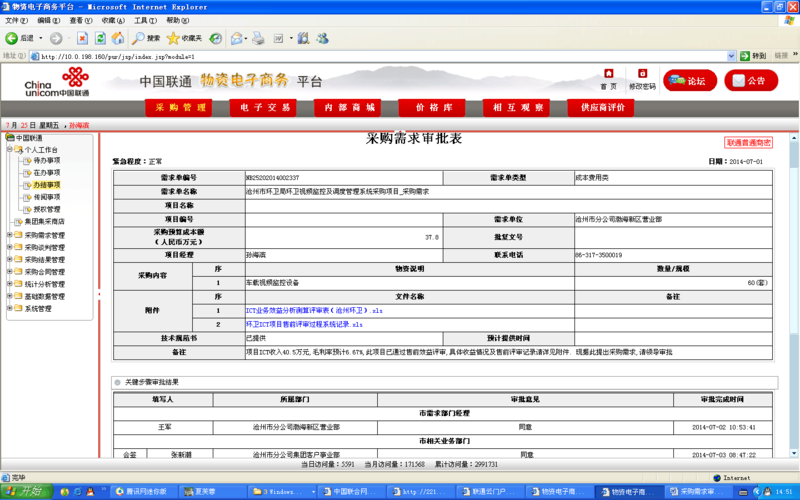The height and width of the screenshot is (500, 800).
Task: Stop page loading with the red X icon
Action: click(x=82, y=38)
